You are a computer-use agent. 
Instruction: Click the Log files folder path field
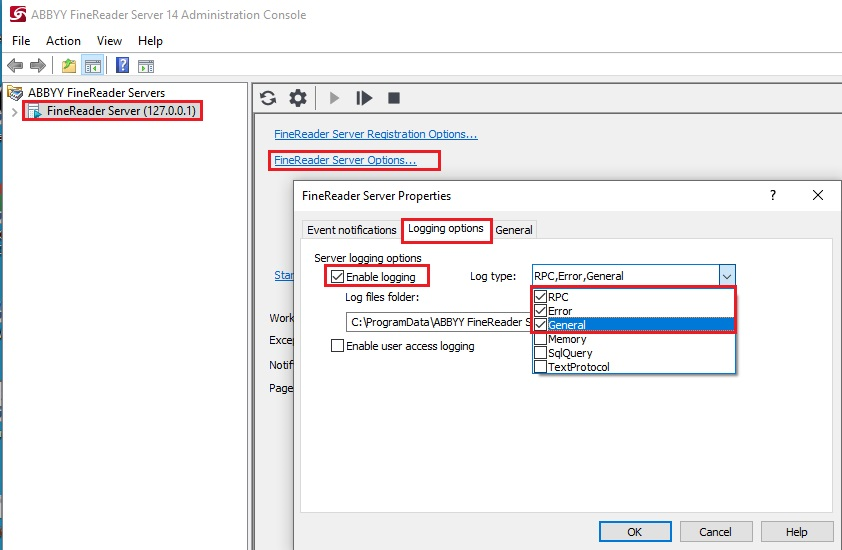point(439,322)
